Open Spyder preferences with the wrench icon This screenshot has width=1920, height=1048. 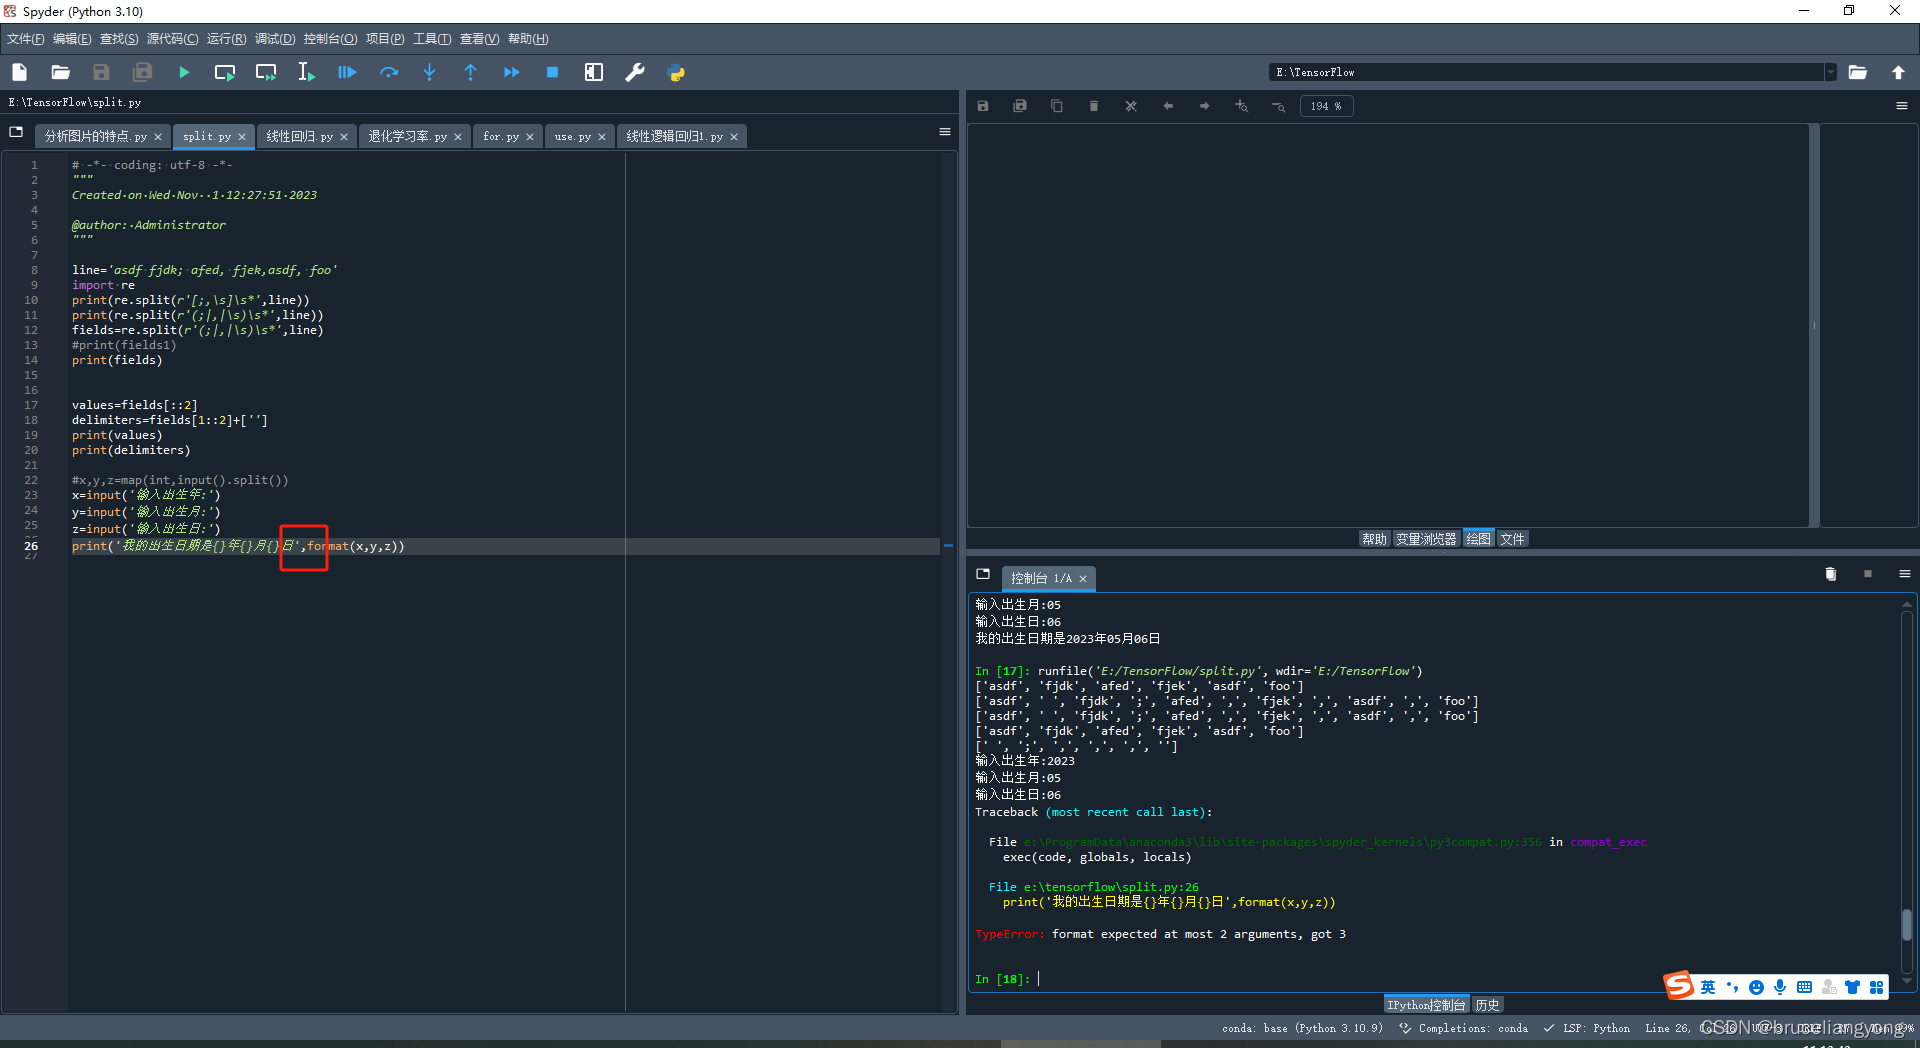tap(635, 72)
